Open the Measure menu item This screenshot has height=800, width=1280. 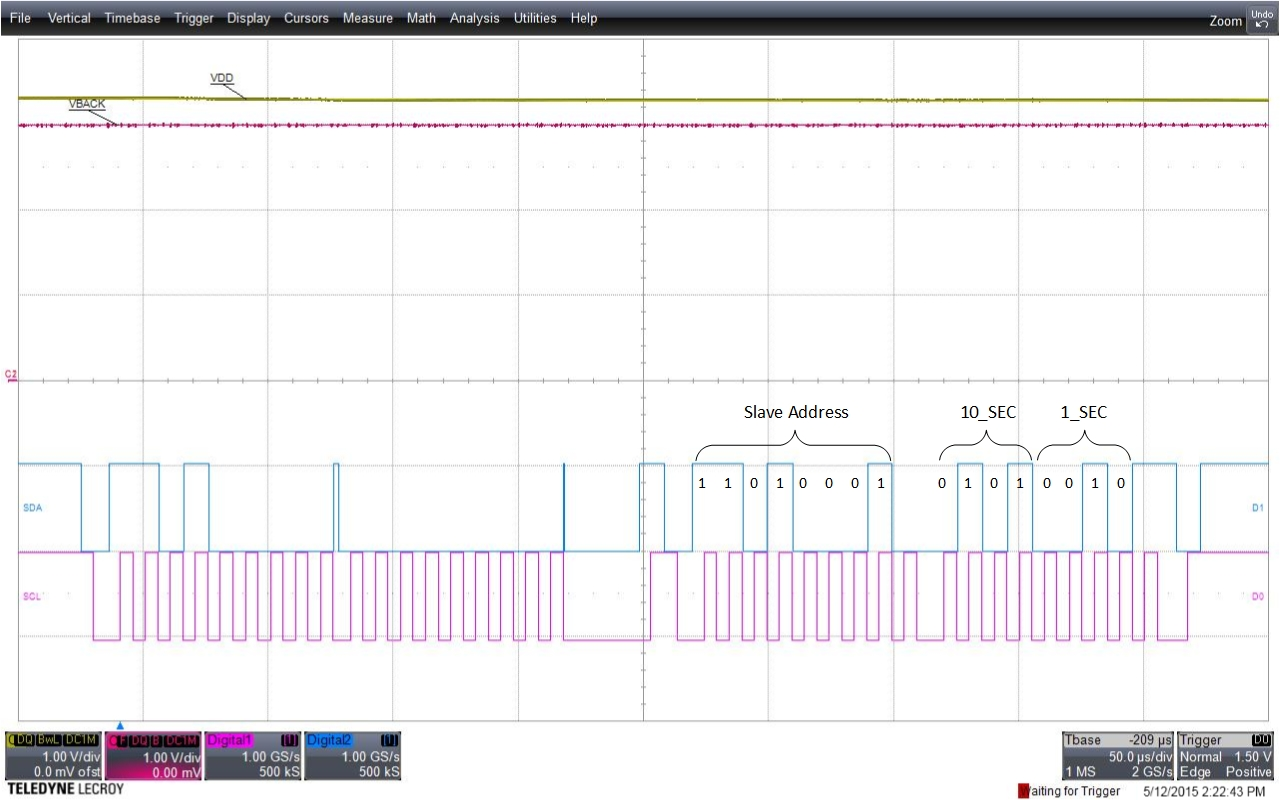tap(368, 17)
